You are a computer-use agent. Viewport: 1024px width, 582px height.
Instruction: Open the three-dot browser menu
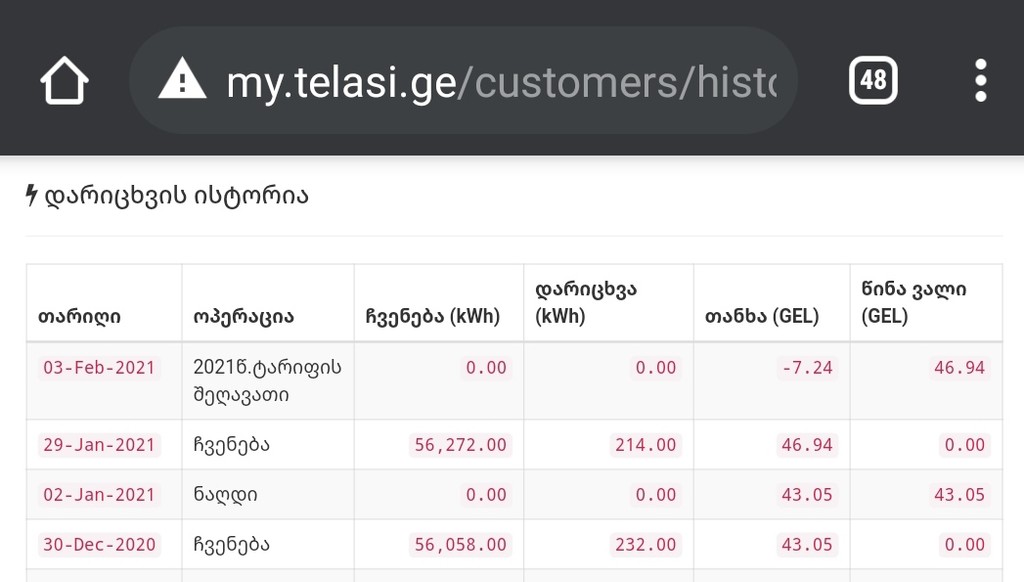(x=980, y=80)
